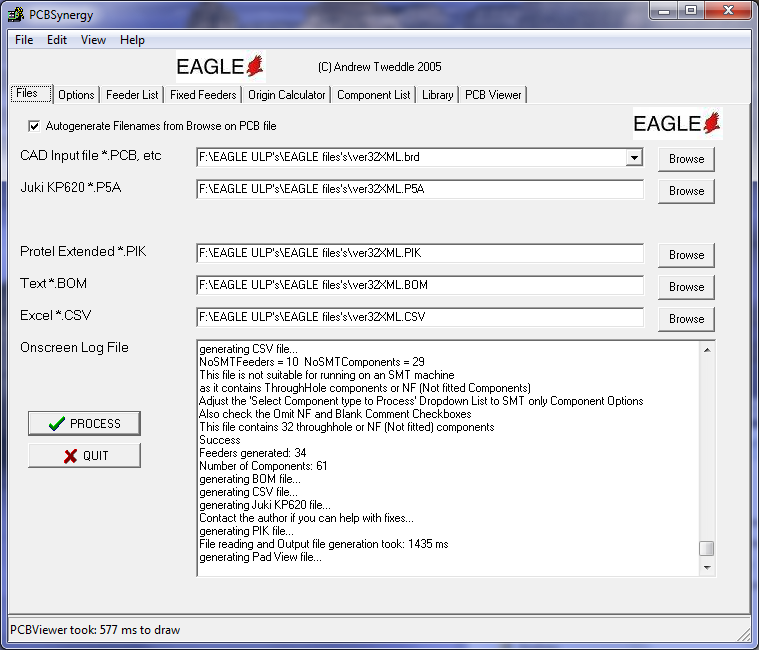Open the View menu
This screenshot has width=759, height=650.
click(93, 40)
